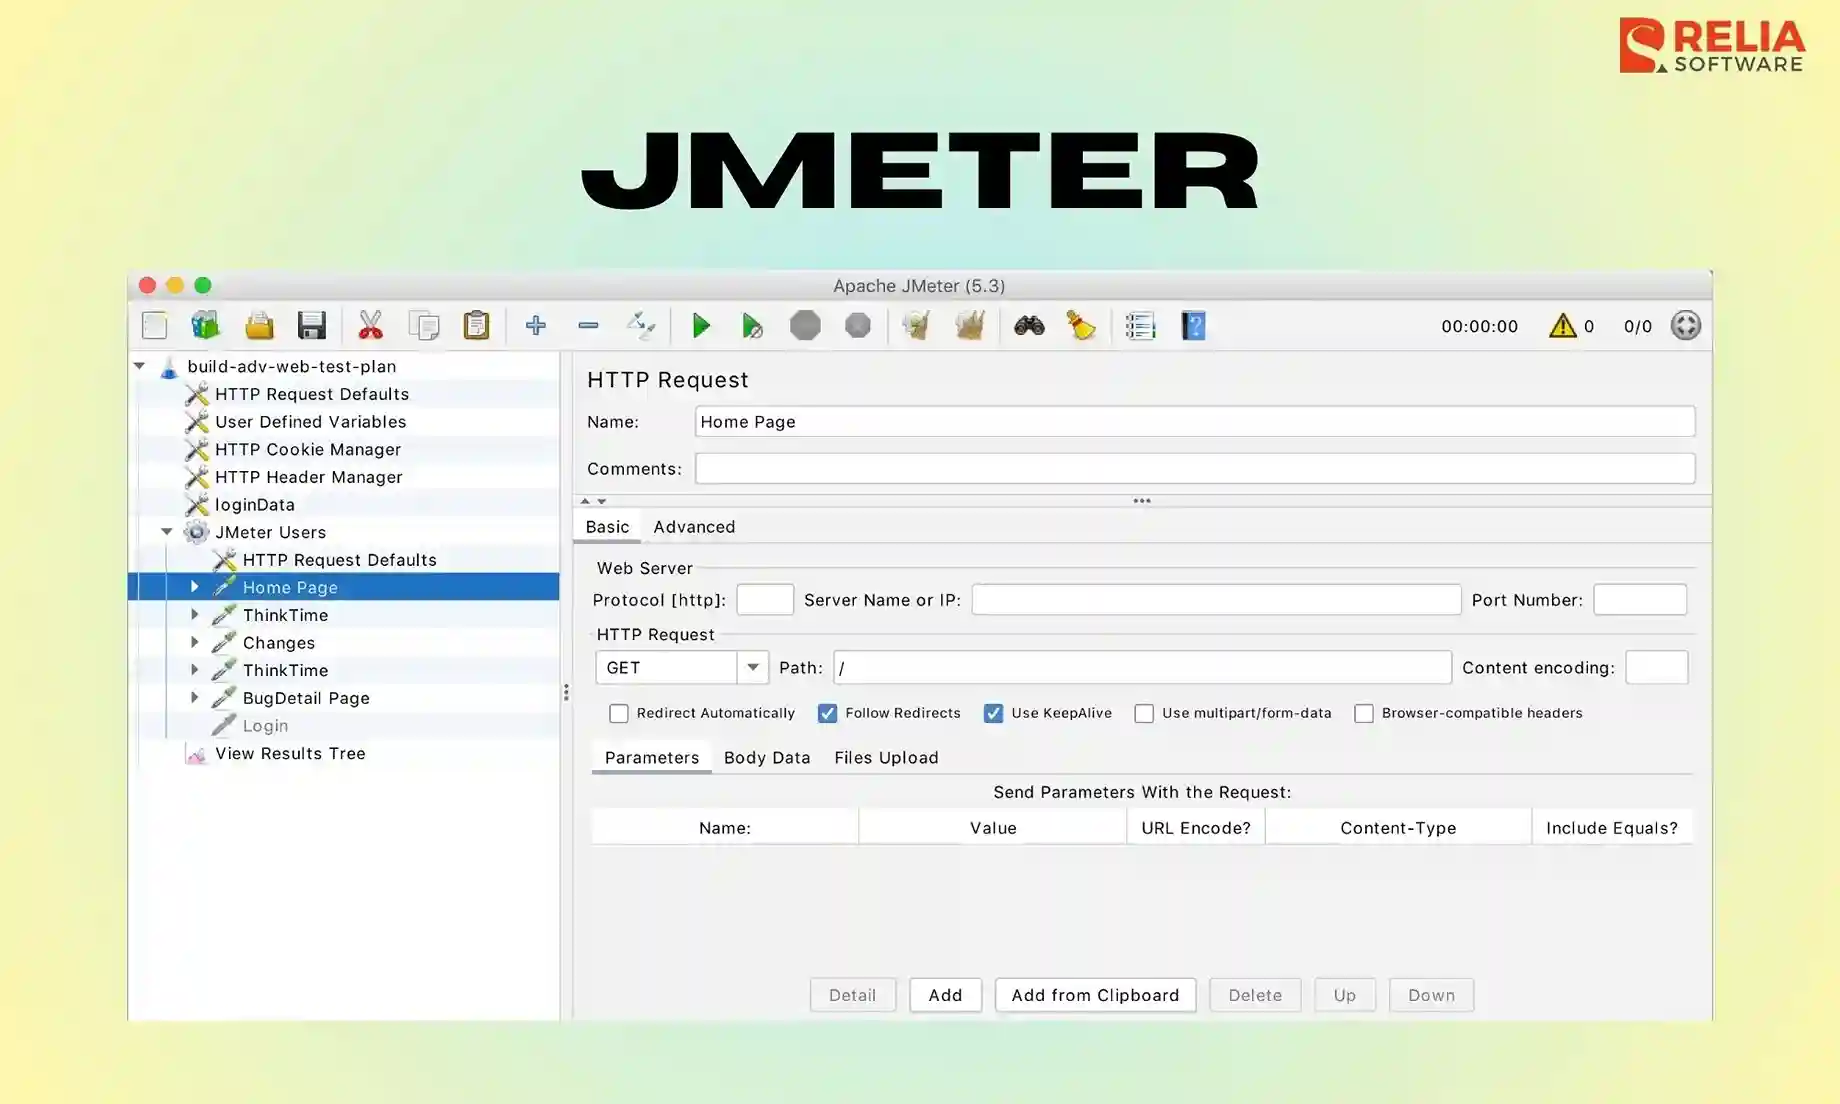Click the Delete button
The width and height of the screenshot is (1840, 1104).
1255,995
